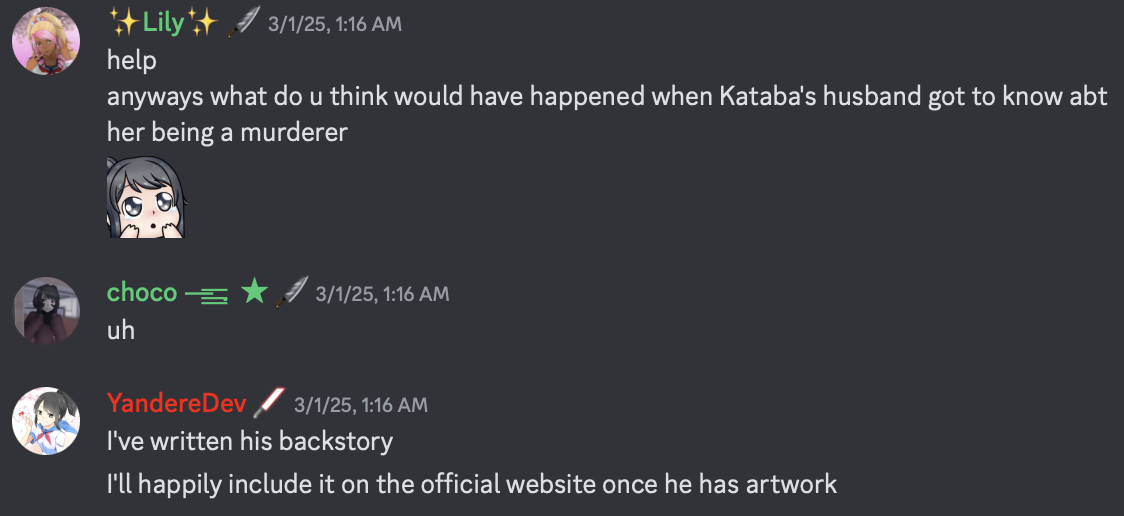
Task: Click the "I've written his backstory" message
Action: click(250, 440)
